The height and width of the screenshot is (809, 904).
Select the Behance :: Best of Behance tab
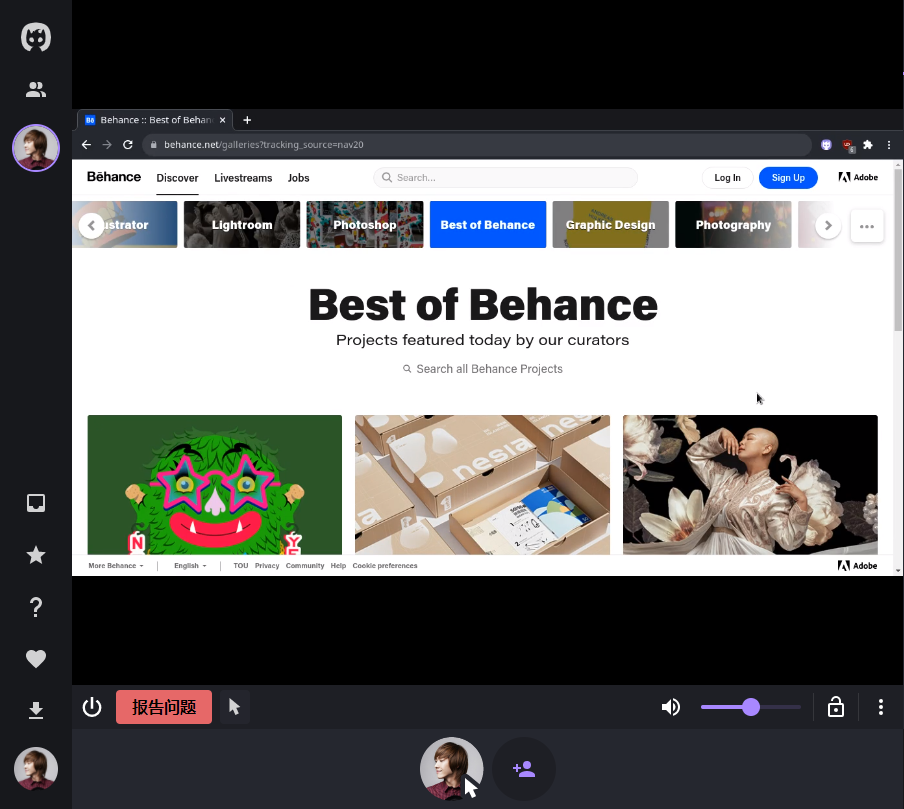(155, 120)
